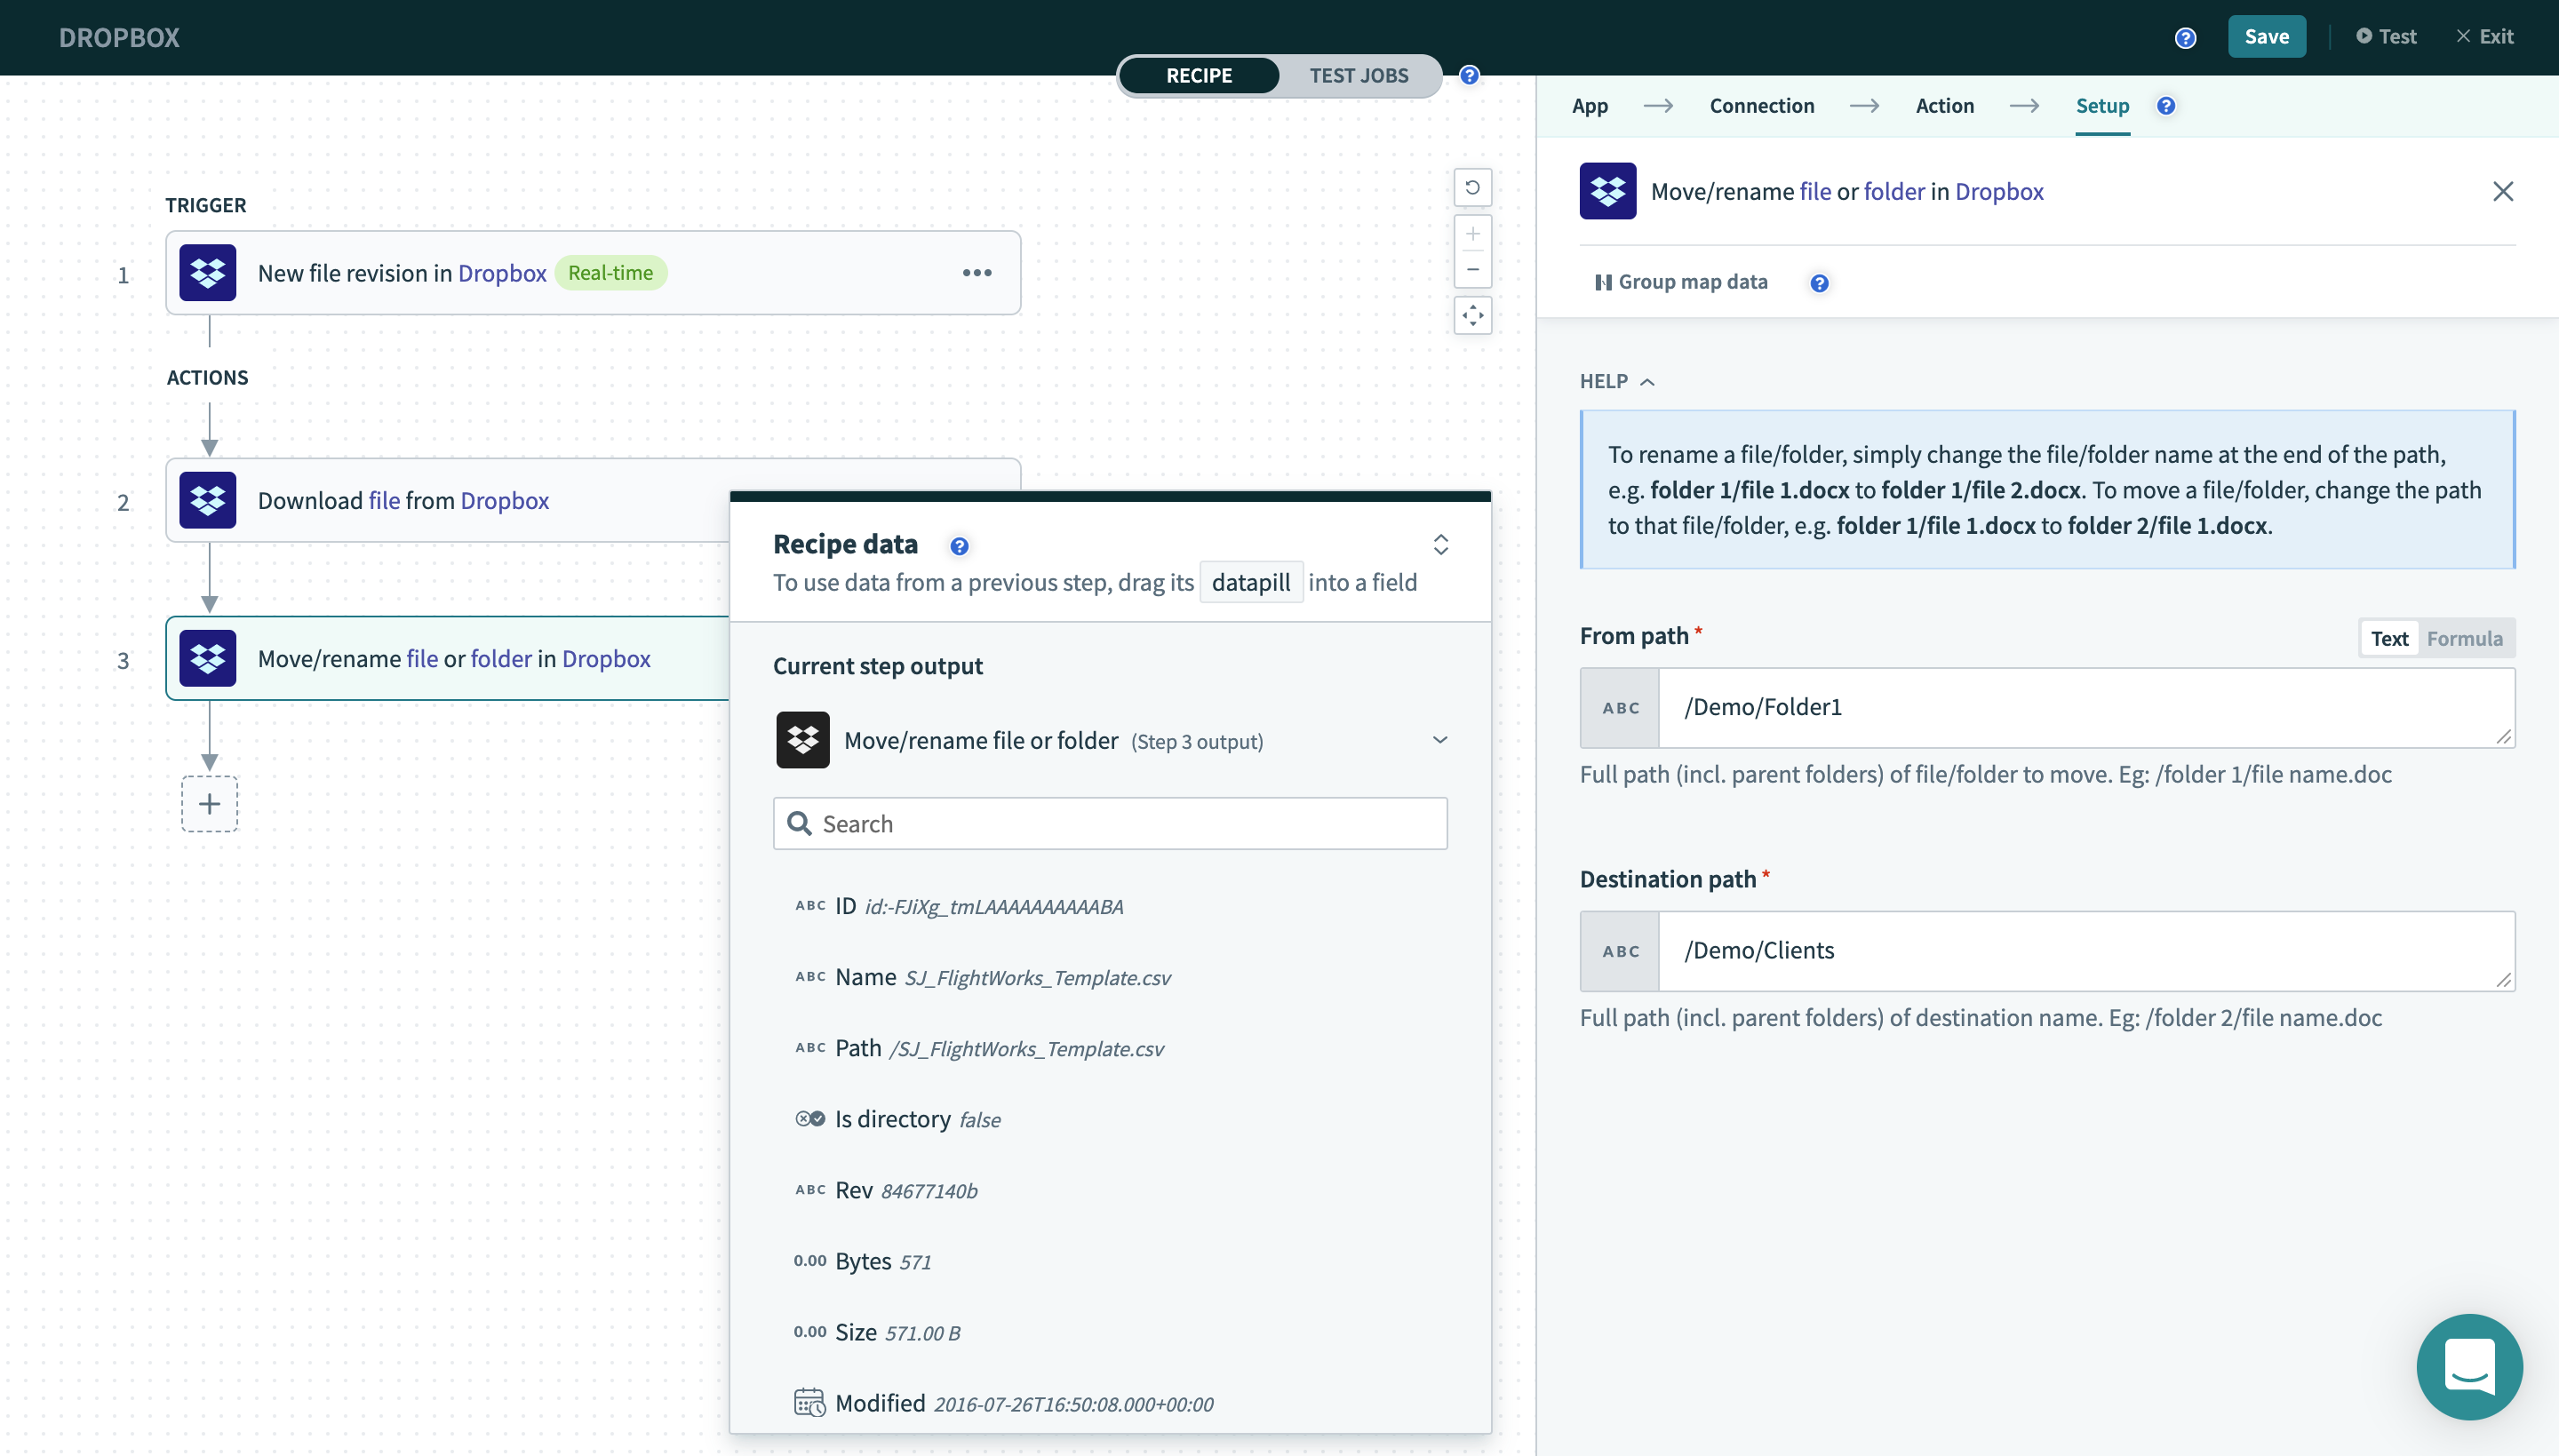2559x1456 pixels.
Task: Click the Destination path input field
Action: coord(2085,950)
